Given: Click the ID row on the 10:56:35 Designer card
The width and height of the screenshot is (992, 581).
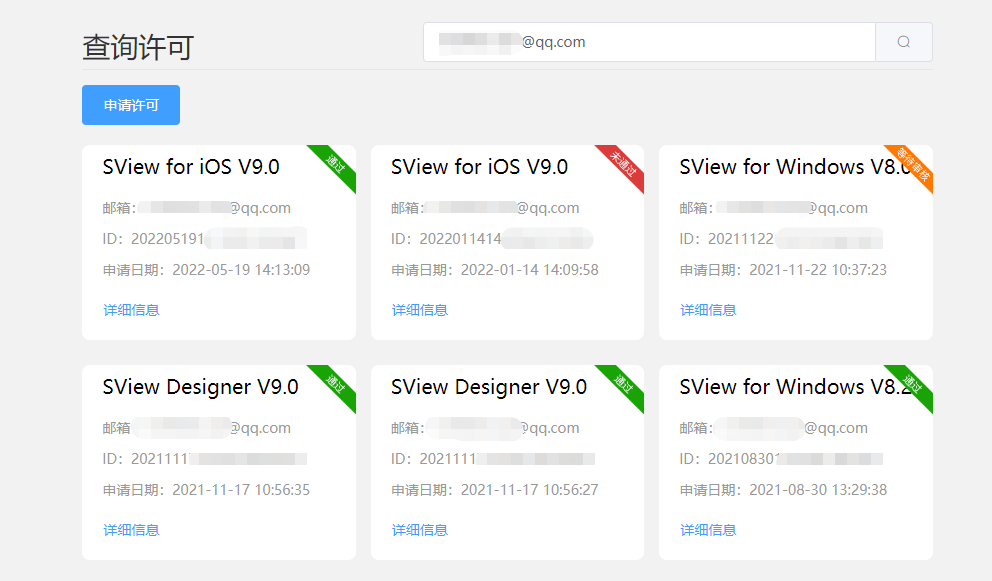Looking at the screenshot, I should point(204,459).
